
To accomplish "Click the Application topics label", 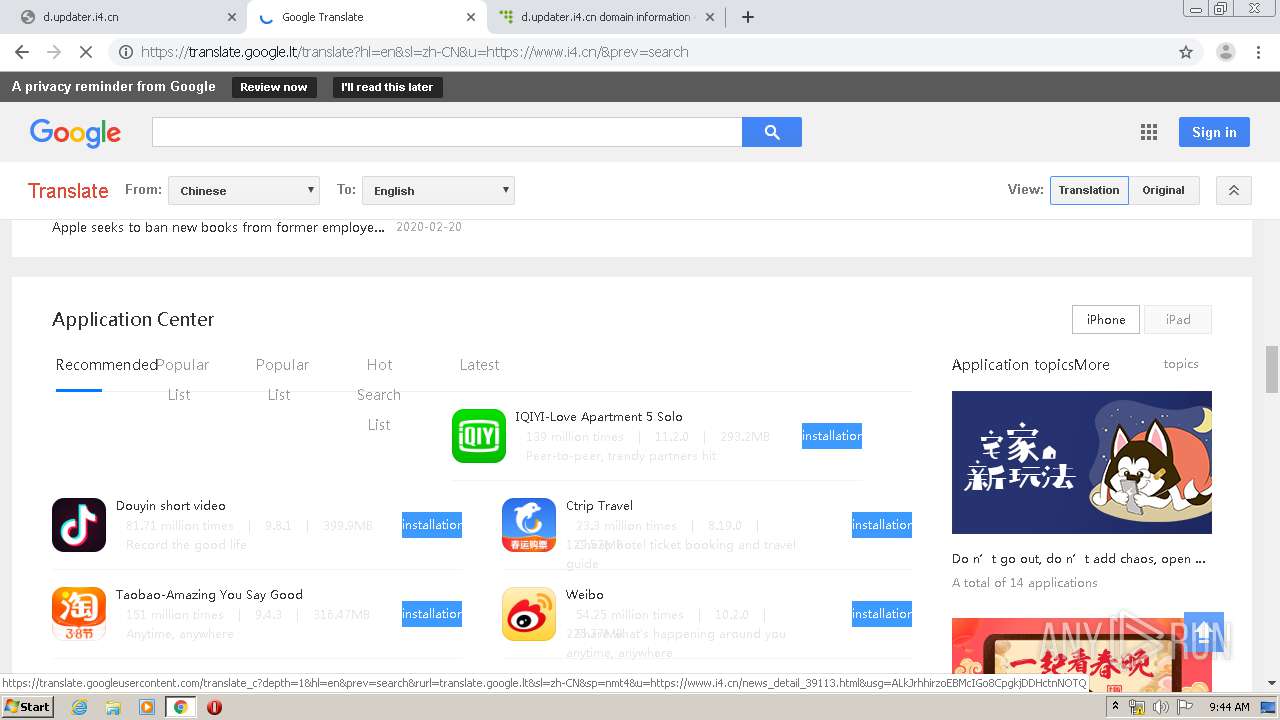I will click(1012, 365).
